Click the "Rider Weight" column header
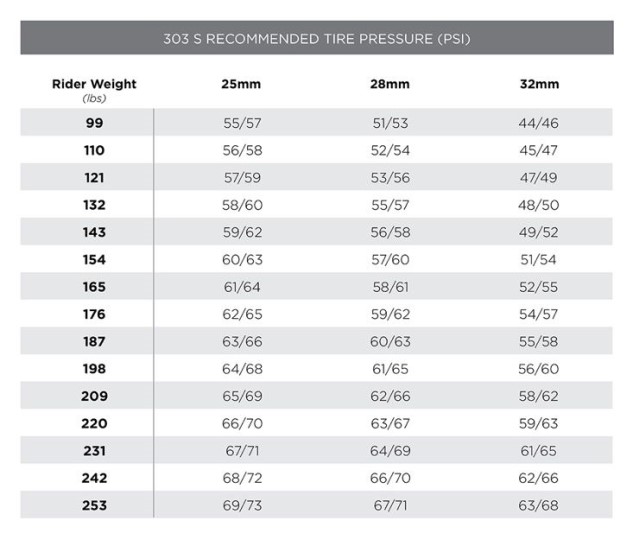This screenshot has height=546, width=633. click(x=94, y=84)
